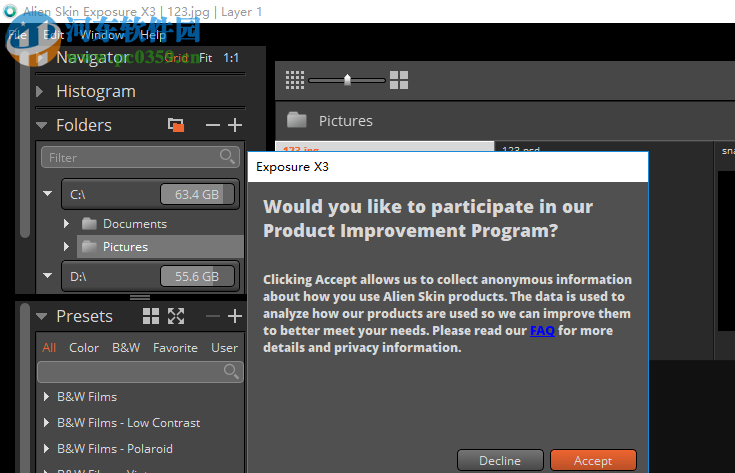Viewport: 735px width, 473px height.
Task: Click the B&W Films - Polaroid row
Action: click(140, 449)
